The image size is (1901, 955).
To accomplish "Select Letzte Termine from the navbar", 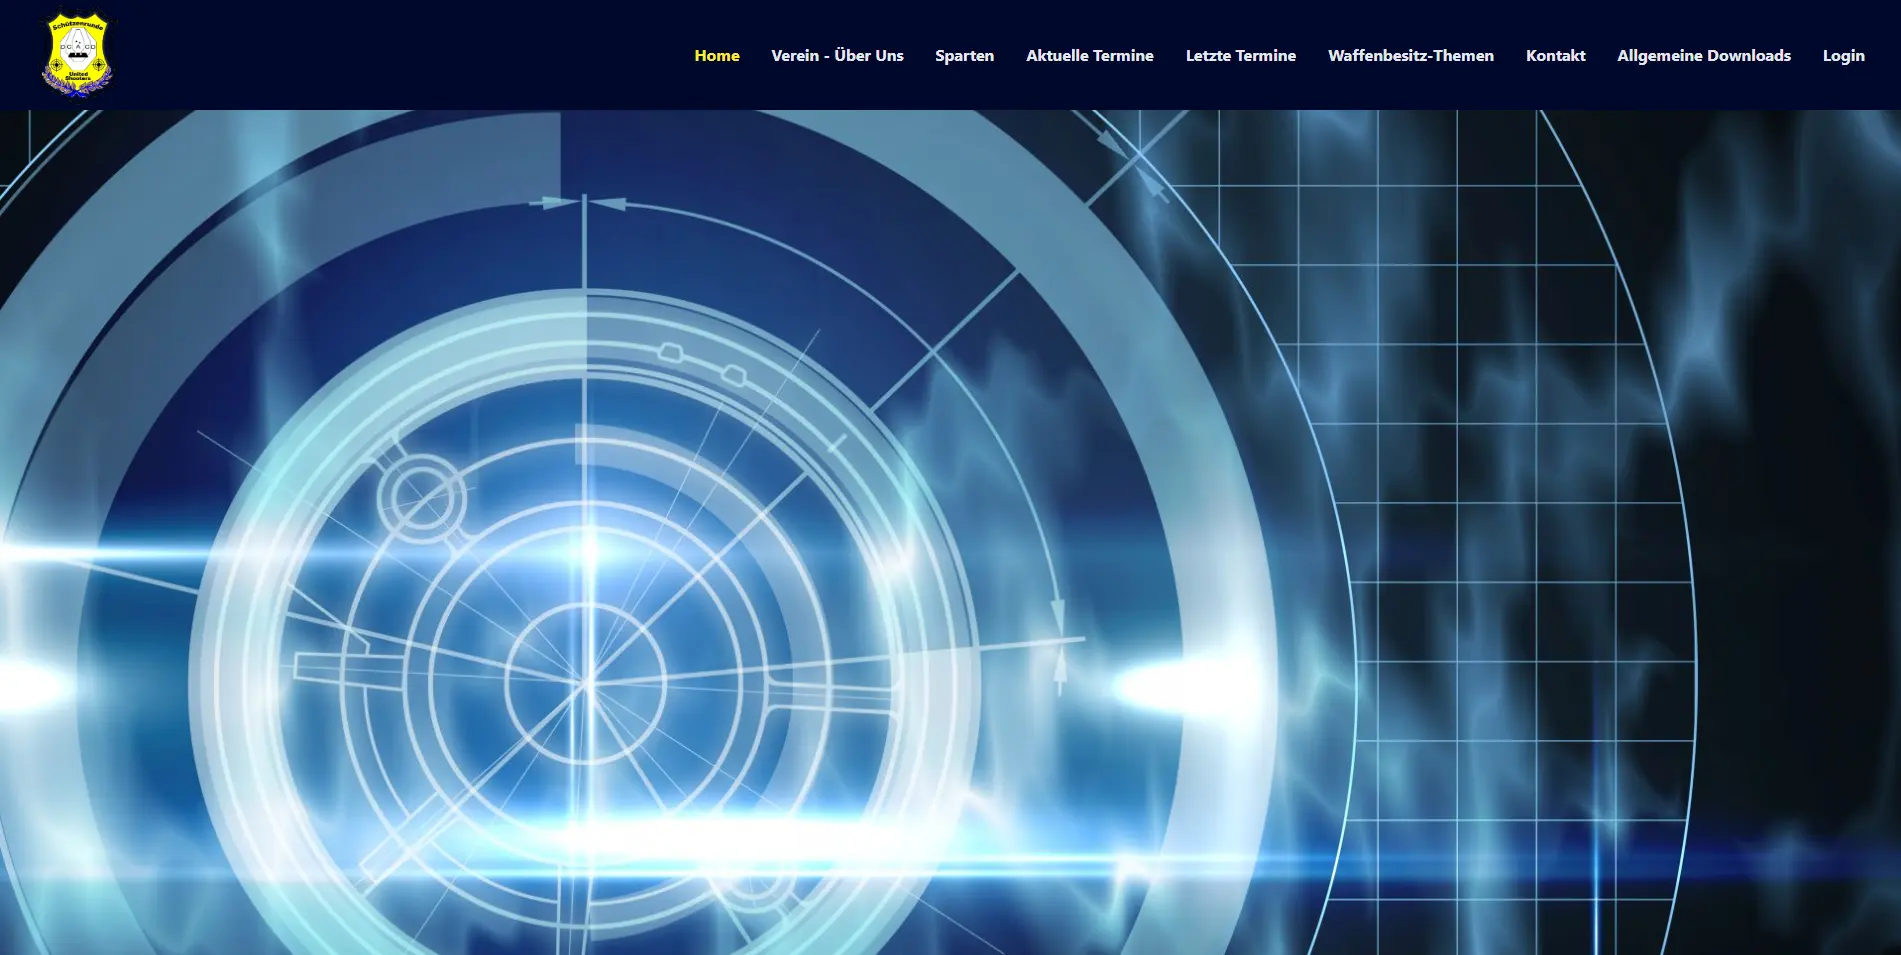I will [x=1240, y=56].
